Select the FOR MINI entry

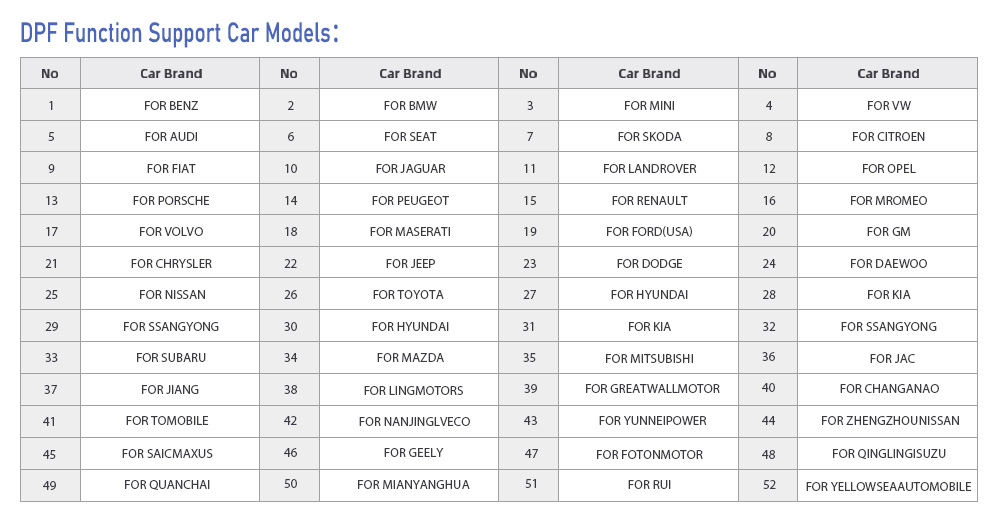coord(649,106)
